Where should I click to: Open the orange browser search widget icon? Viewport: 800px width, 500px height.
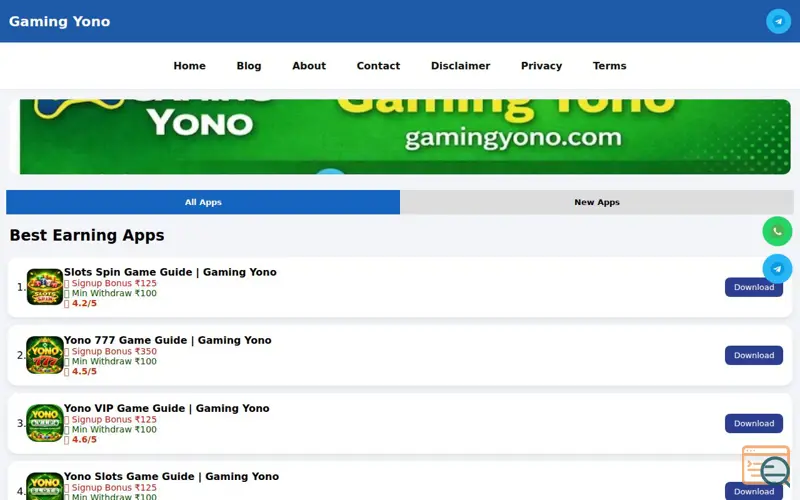[x=766, y=466]
